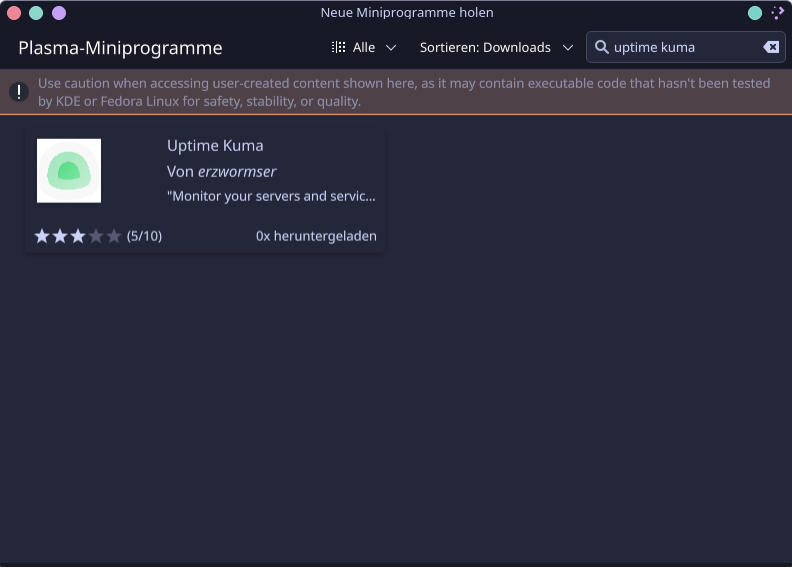Click the Plasma-Miniprogramme heading
The height and width of the screenshot is (568, 792).
point(120,48)
